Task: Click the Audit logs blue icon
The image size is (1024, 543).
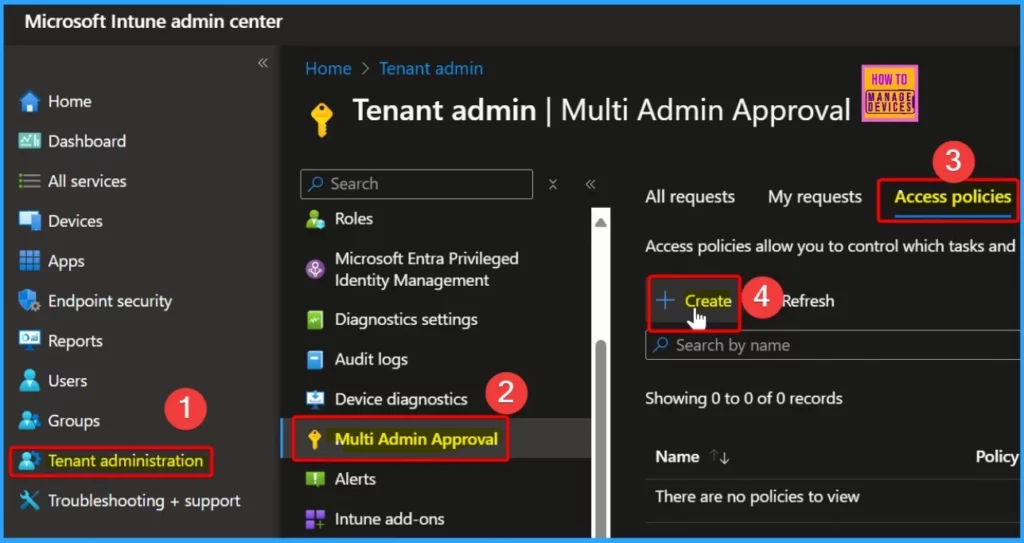Action: (x=315, y=359)
